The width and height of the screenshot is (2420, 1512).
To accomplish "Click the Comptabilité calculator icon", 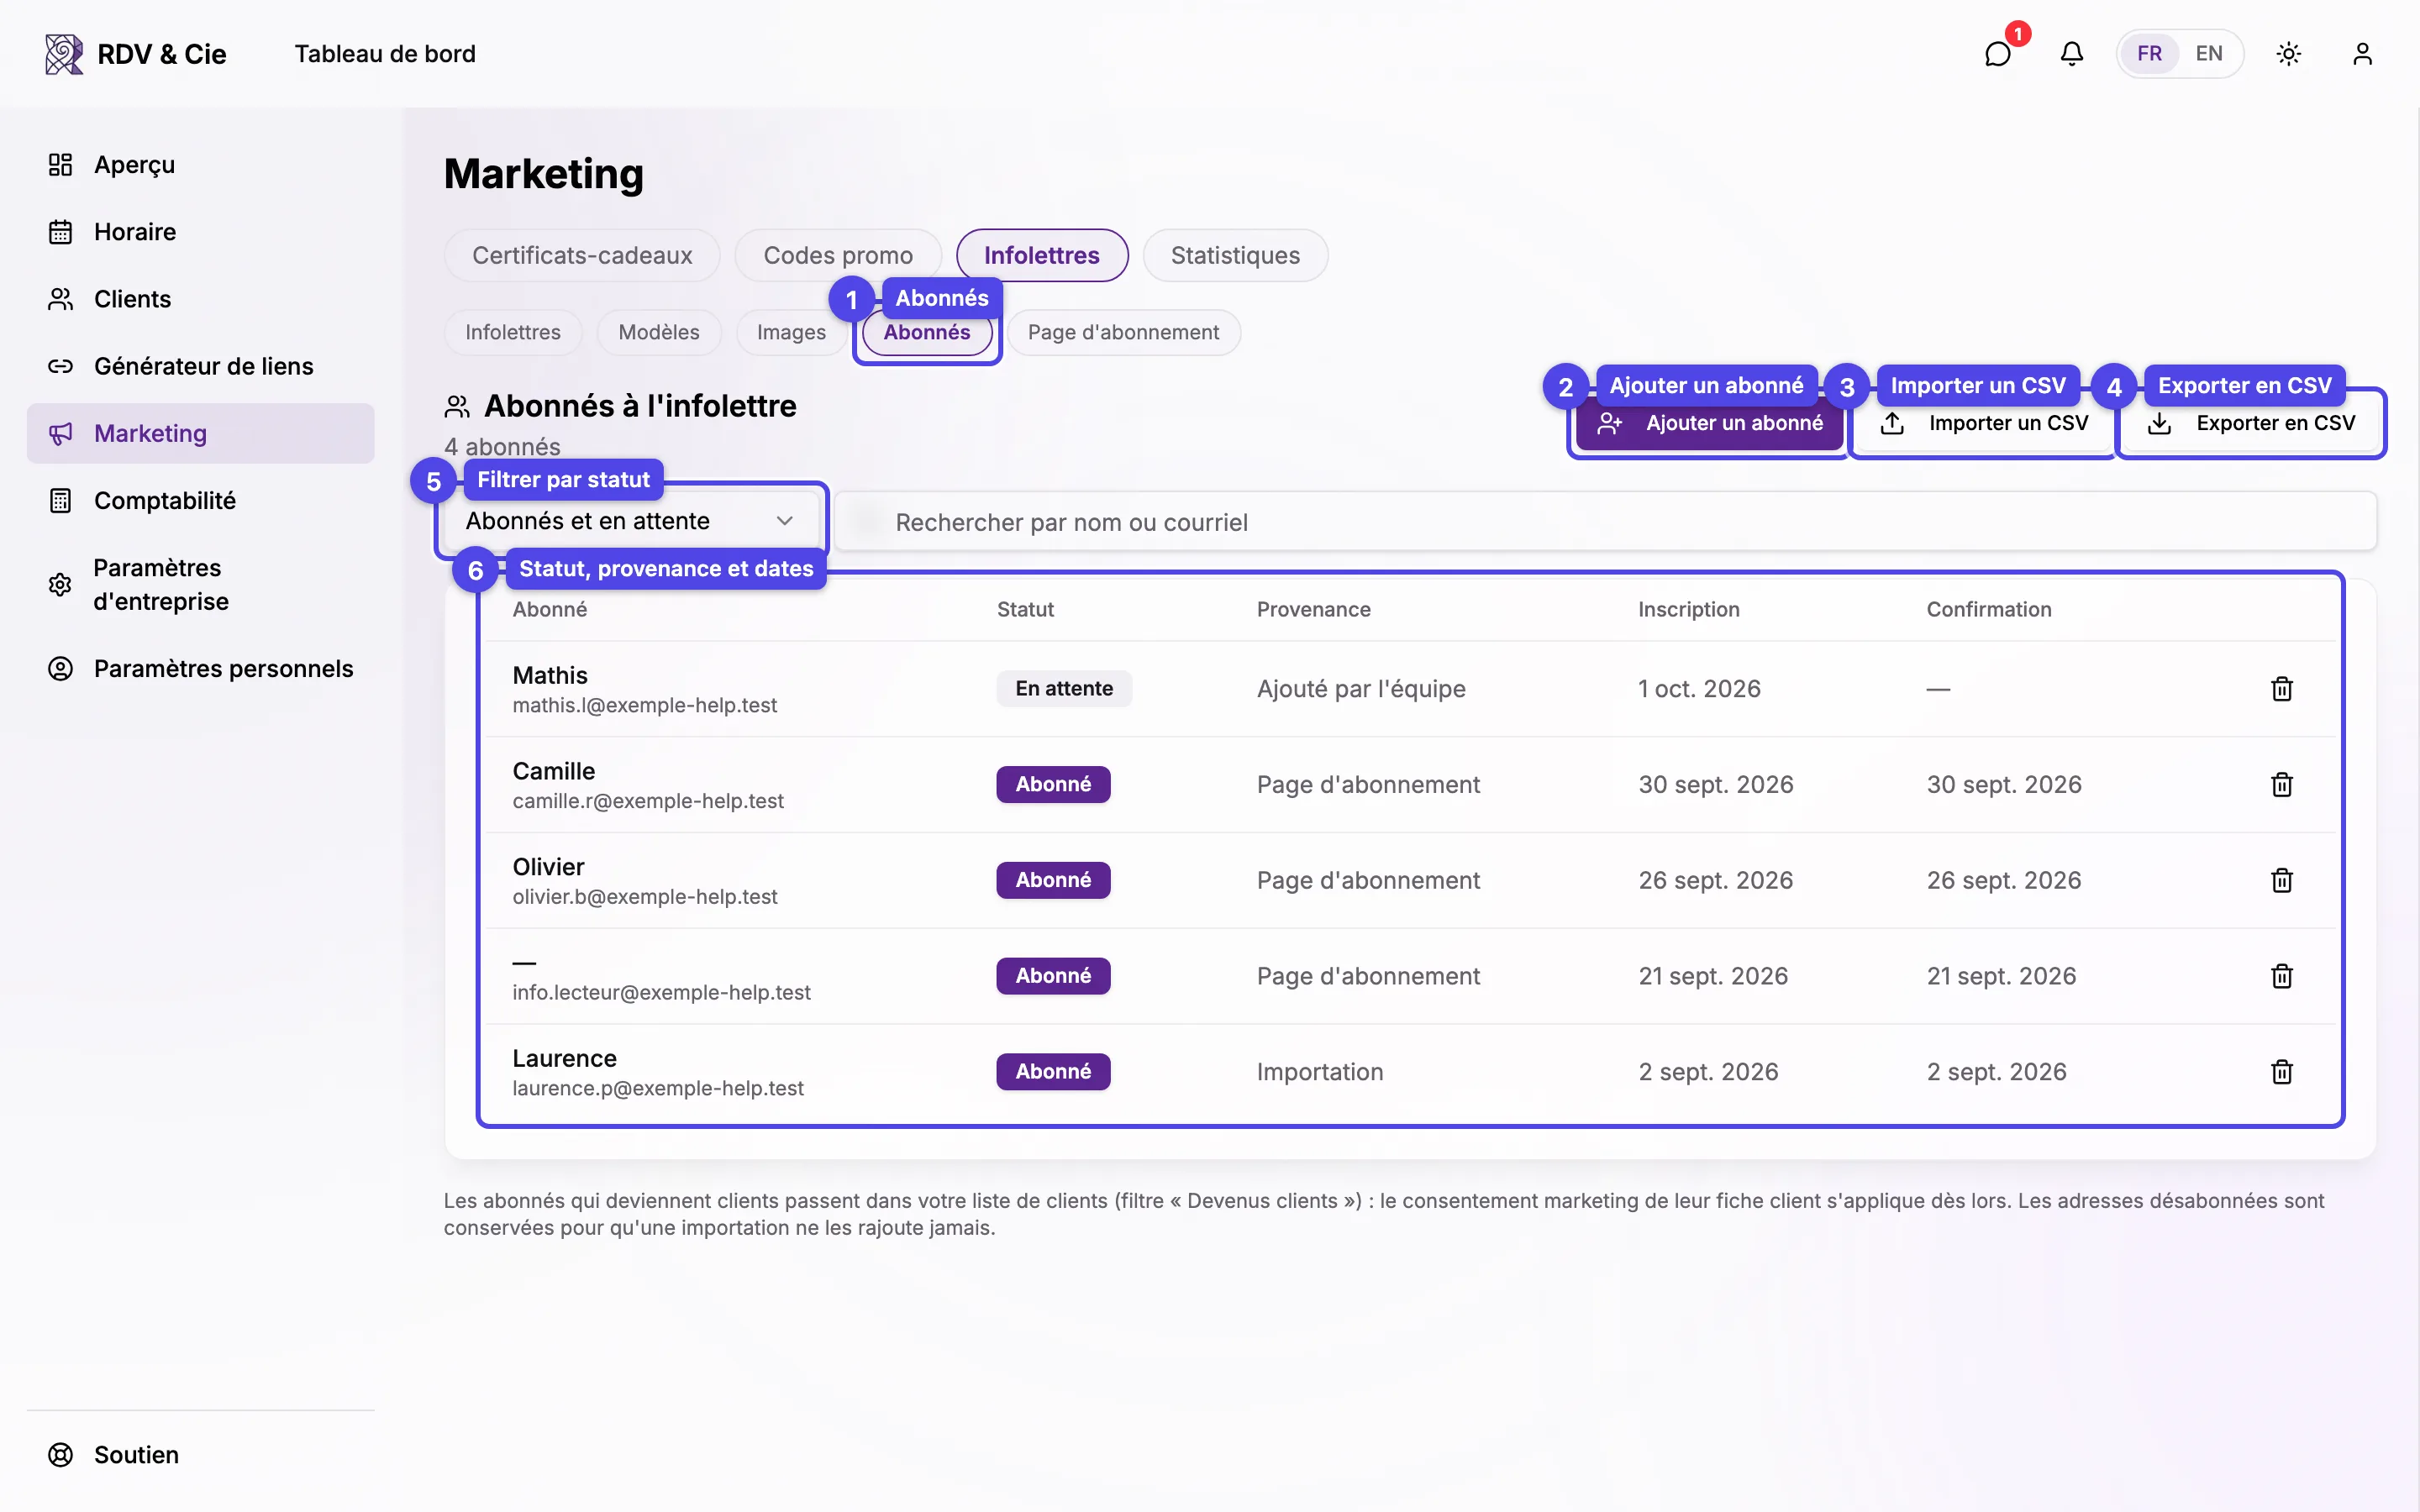I will [x=61, y=500].
